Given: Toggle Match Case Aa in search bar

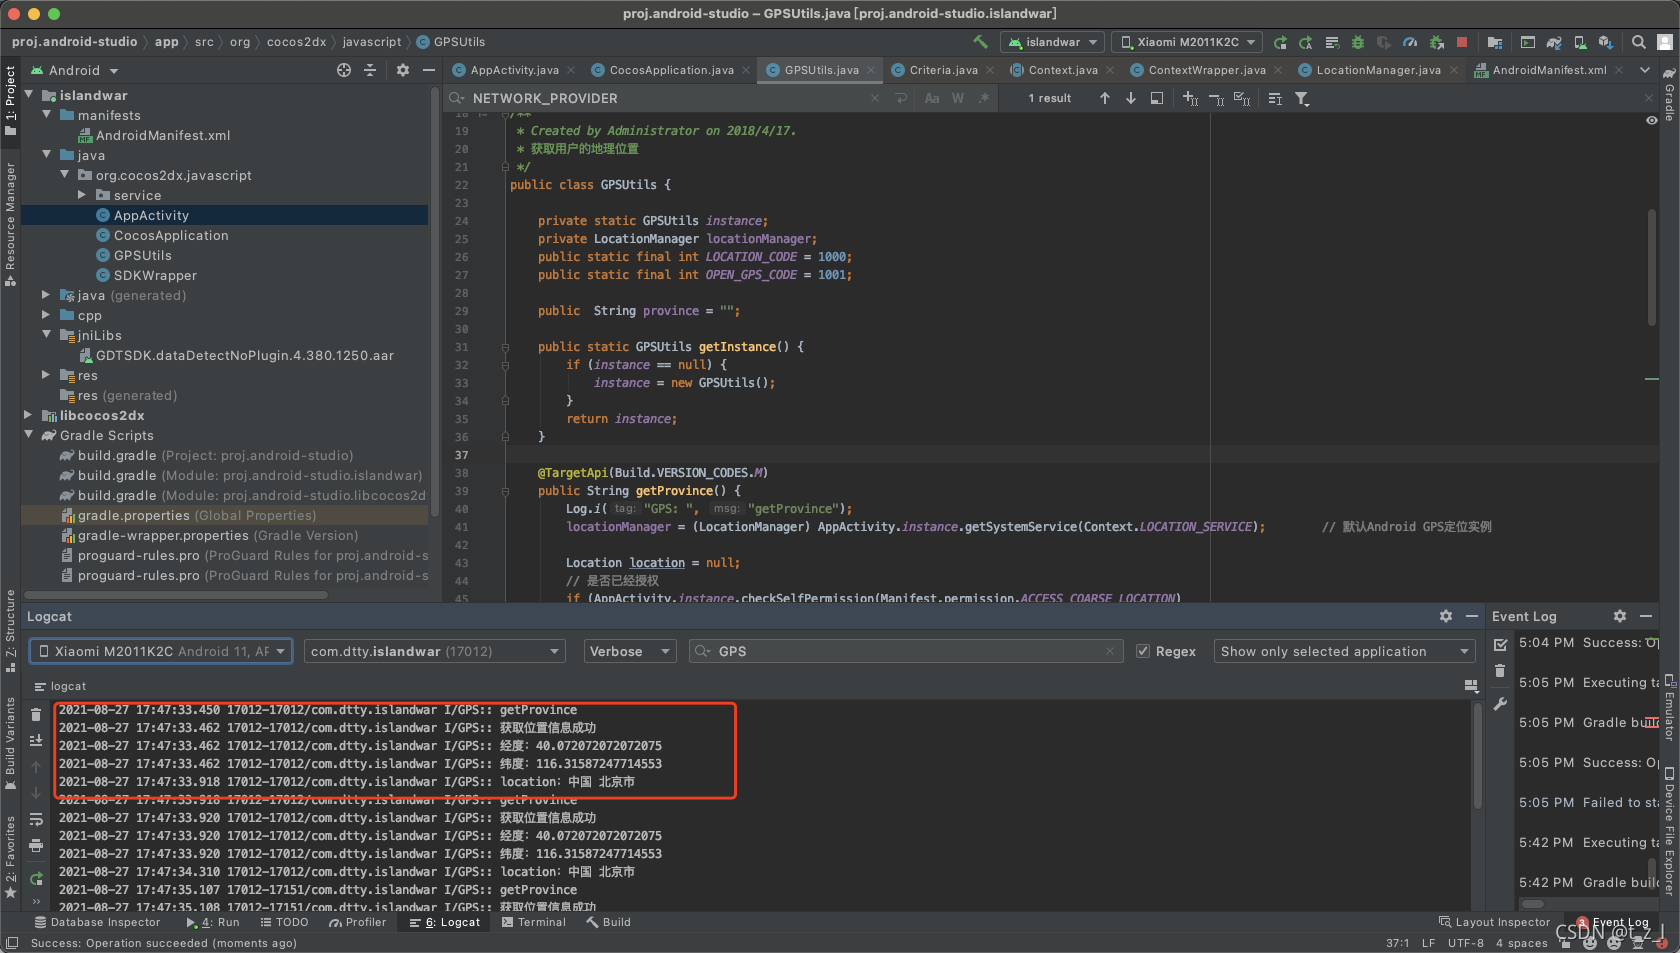Looking at the screenshot, I should pyautogui.click(x=932, y=98).
